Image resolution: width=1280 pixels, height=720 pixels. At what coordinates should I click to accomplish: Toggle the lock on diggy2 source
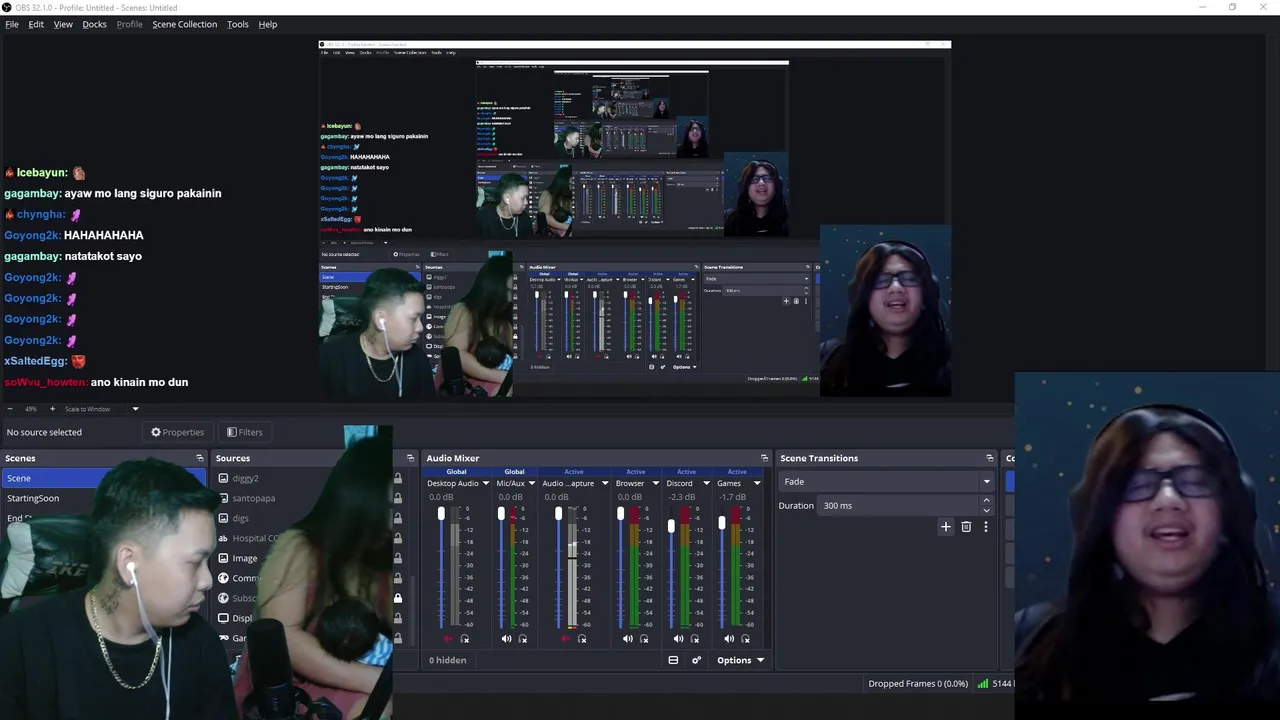pyautogui.click(x=398, y=478)
